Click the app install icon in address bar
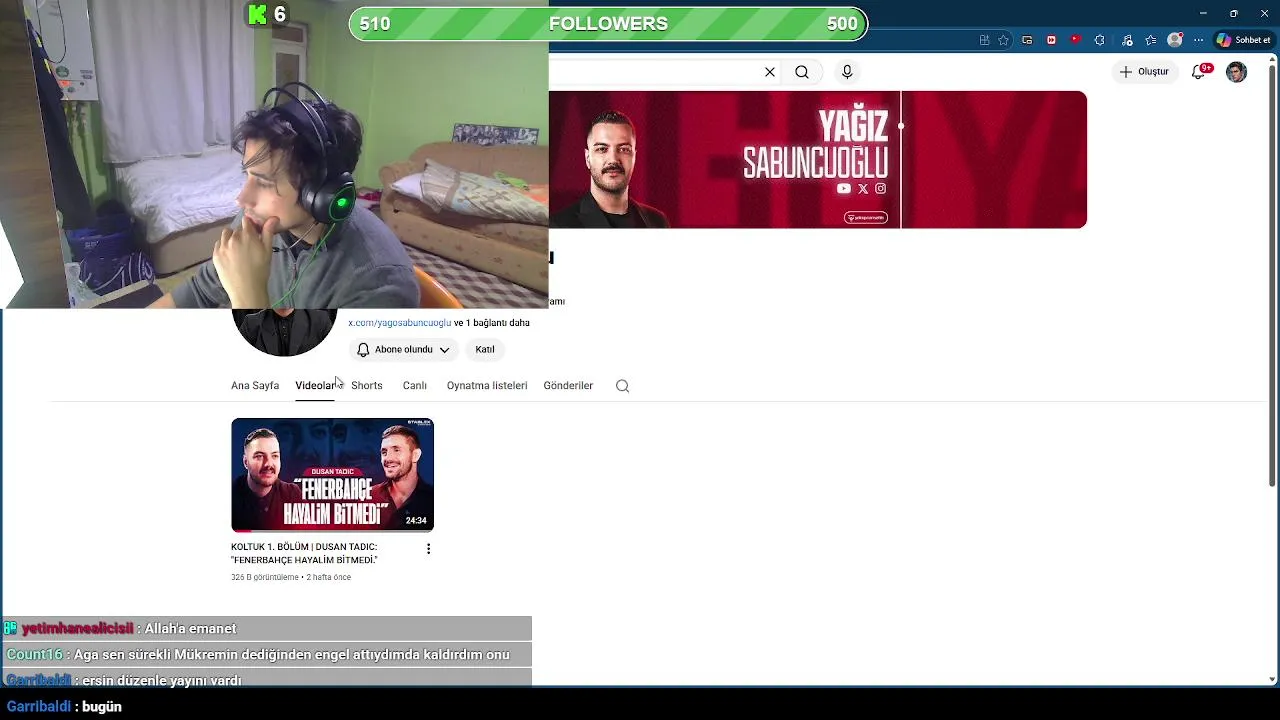1280x720 pixels. point(985,40)
